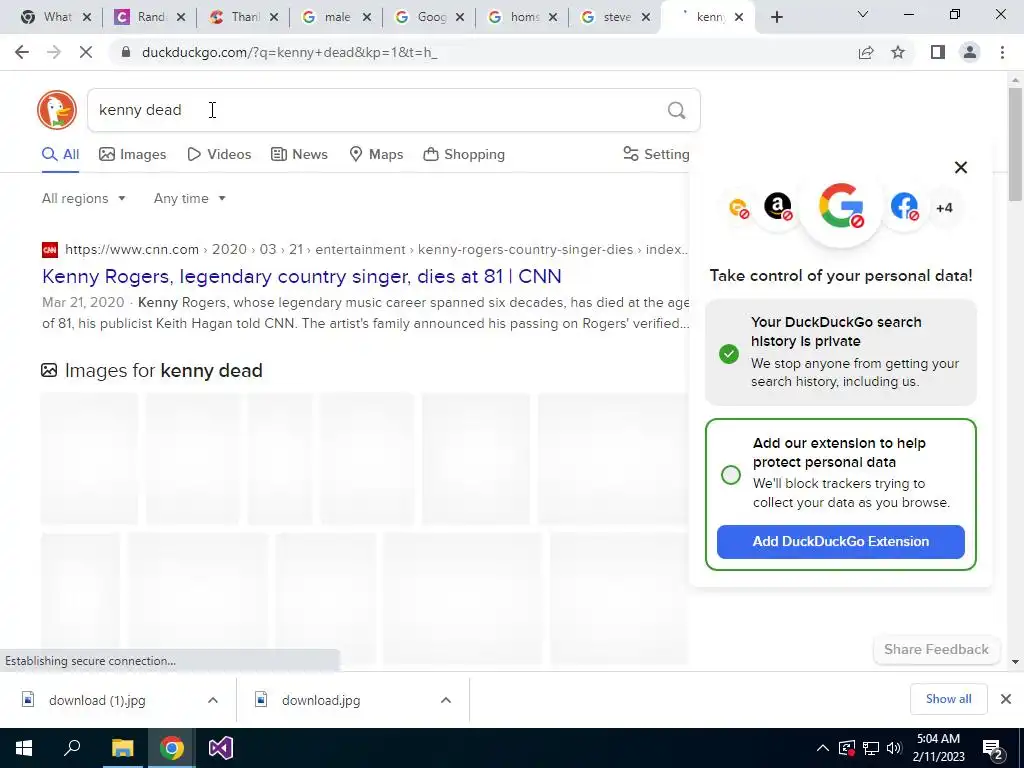The width and height of the screenshot is (1024, 768).
Task: Bookmark this page with the star icon
Action: 898,52
